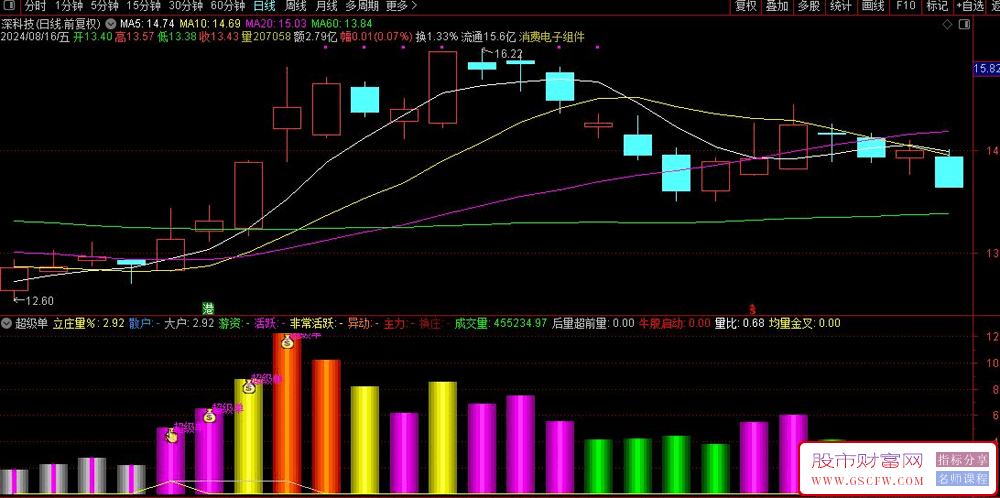Switch to the 分时 intraday view

35,6
